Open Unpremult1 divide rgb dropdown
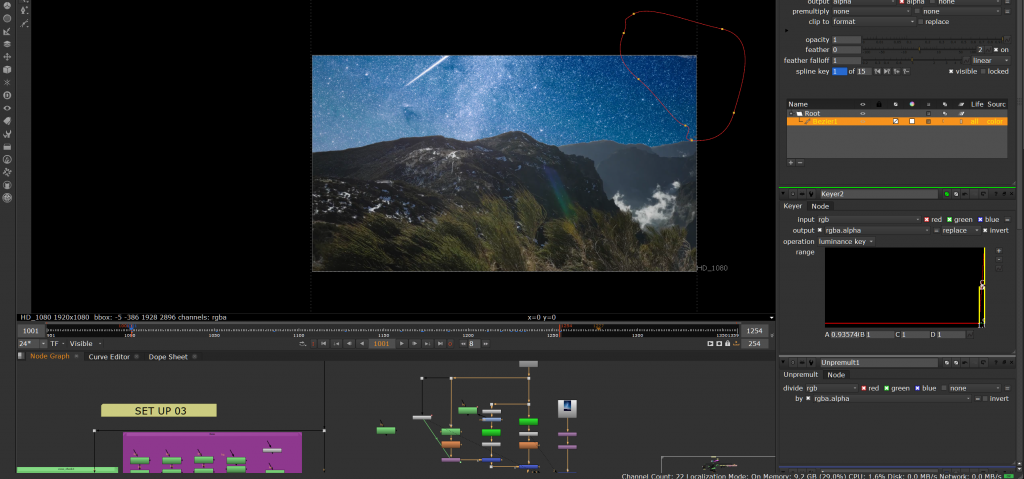The image size is (1024, 479). click(x=831, y=388)
